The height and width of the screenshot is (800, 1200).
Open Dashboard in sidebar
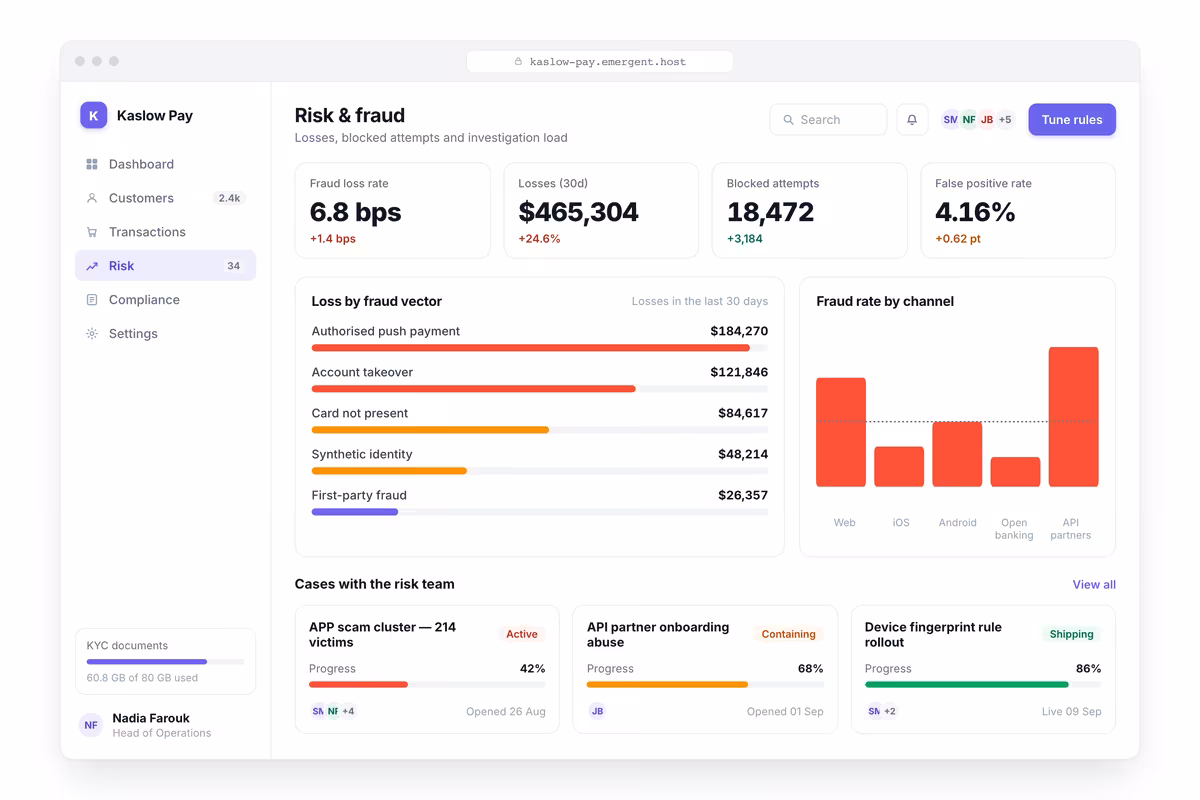pos(165,164)
